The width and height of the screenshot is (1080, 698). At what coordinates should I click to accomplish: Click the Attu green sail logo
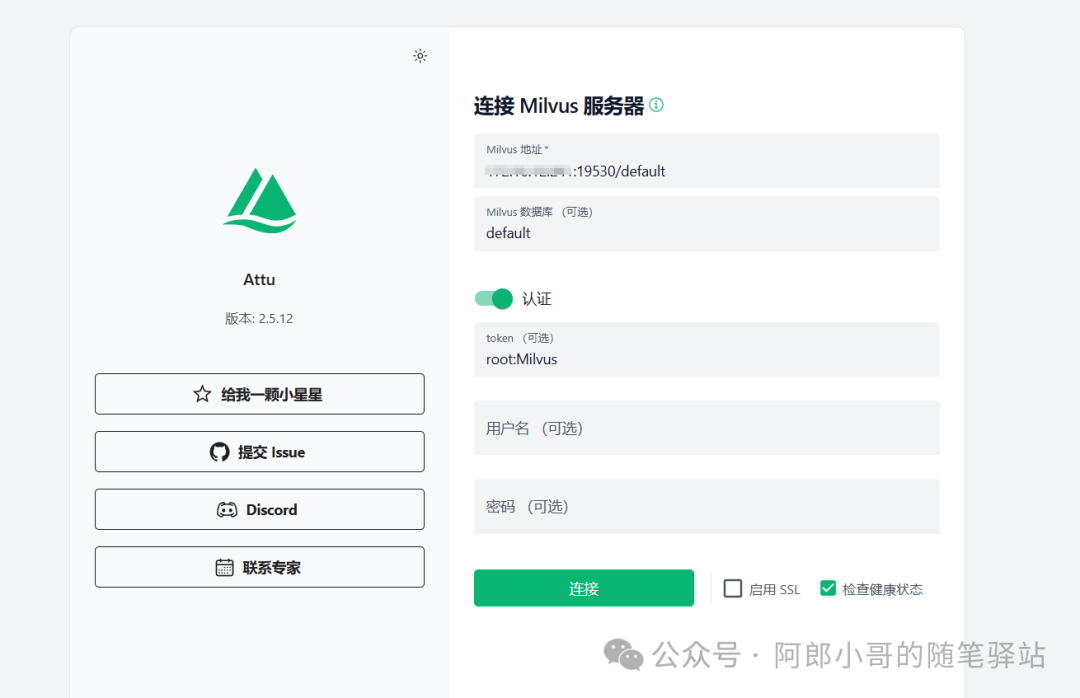pos(260,201)
